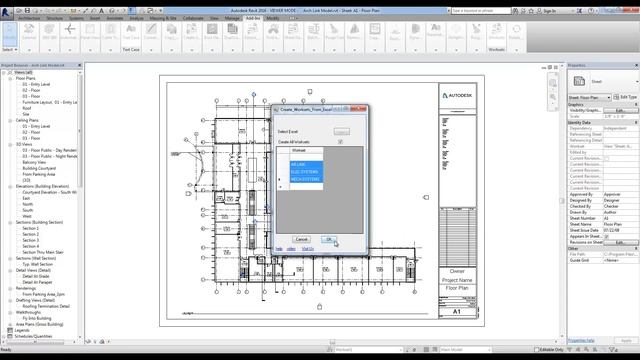Click the navigation wheel icon in the view
This screenshot has height=360, width=640.
pos(553,83)
